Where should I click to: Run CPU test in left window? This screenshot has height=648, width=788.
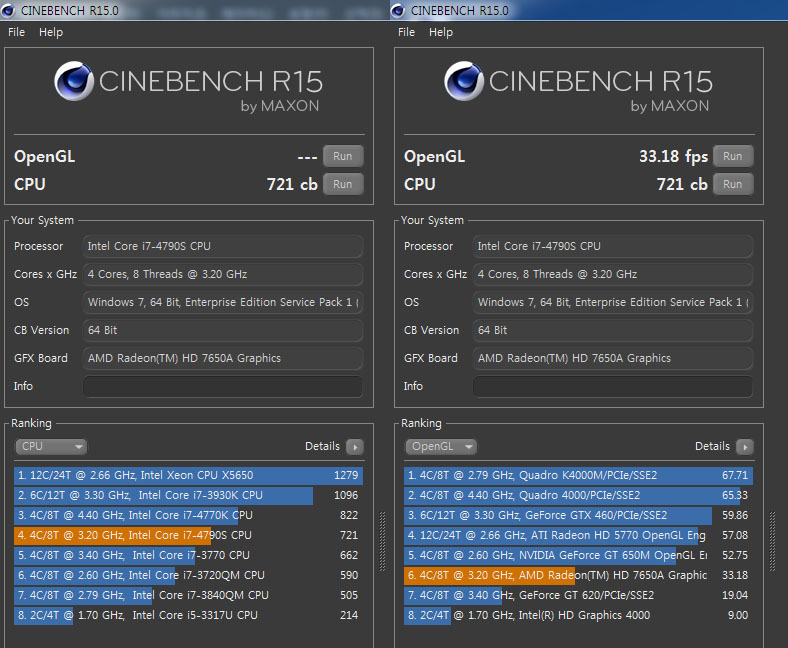(343, 184)
